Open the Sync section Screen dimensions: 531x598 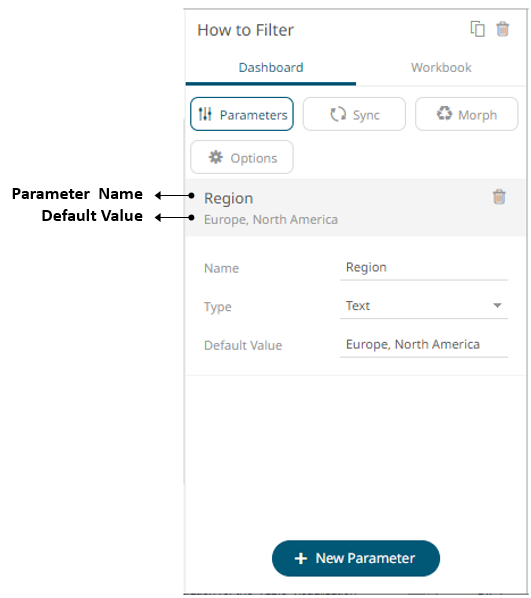click(x=354, y=114)
